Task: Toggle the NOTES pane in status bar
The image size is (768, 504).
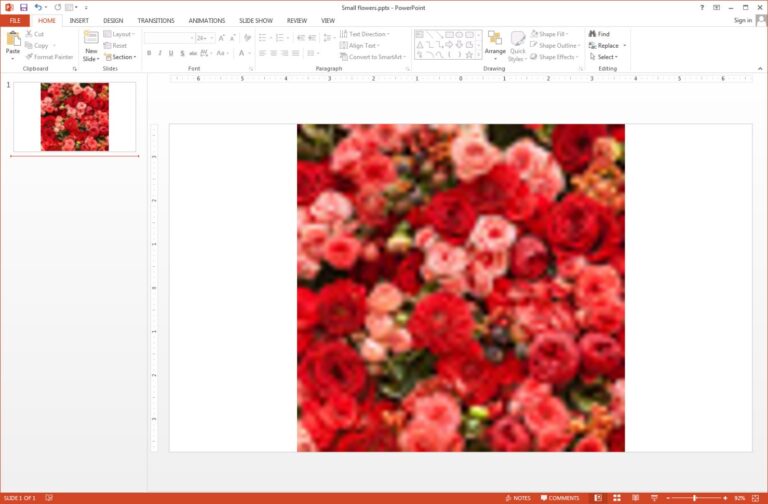Action: 518,498
